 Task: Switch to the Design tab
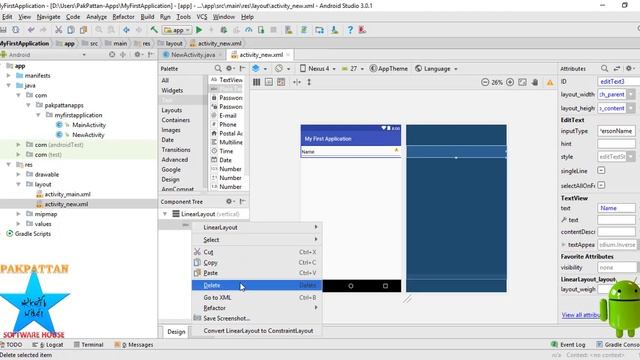coord(176,331)
